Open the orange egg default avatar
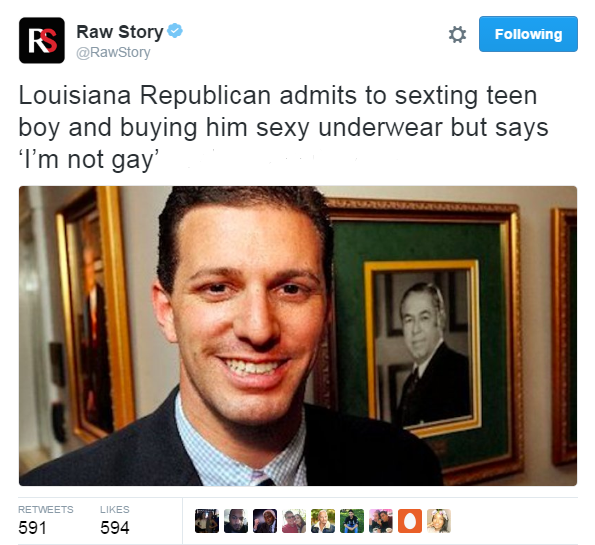 pyautogui.click(x=410, y=521)
